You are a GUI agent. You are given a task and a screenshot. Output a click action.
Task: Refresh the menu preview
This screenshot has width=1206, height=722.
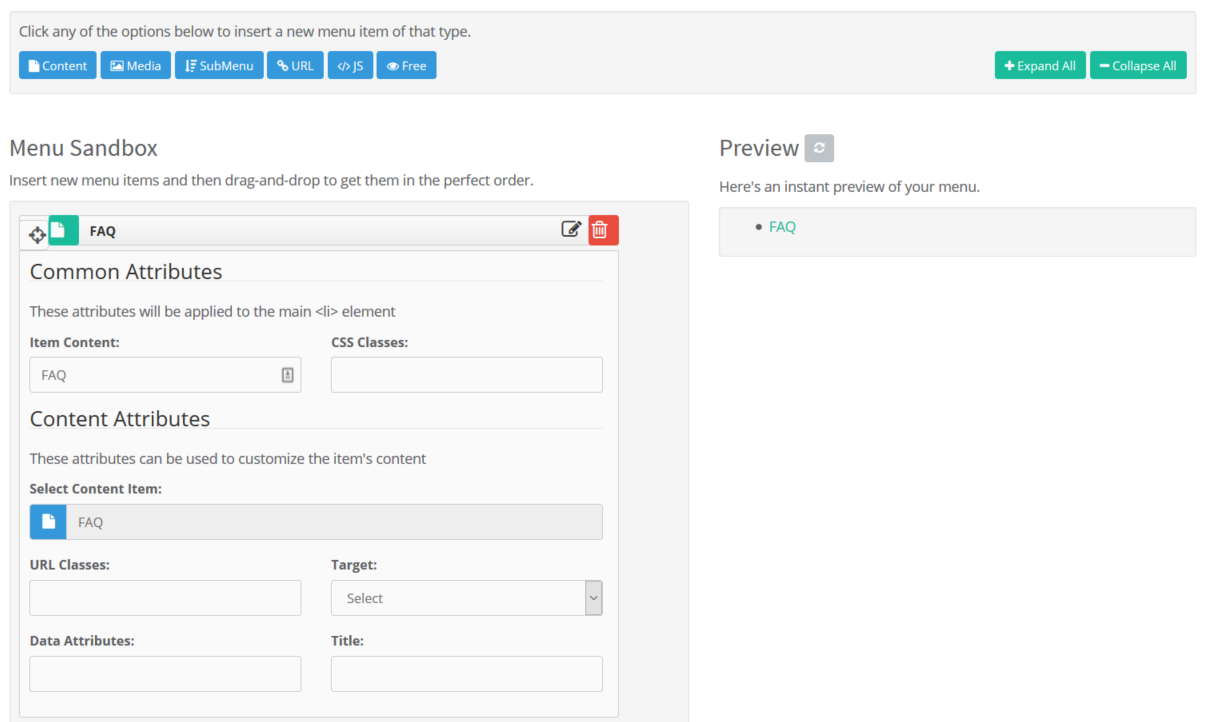coord(818,148)
